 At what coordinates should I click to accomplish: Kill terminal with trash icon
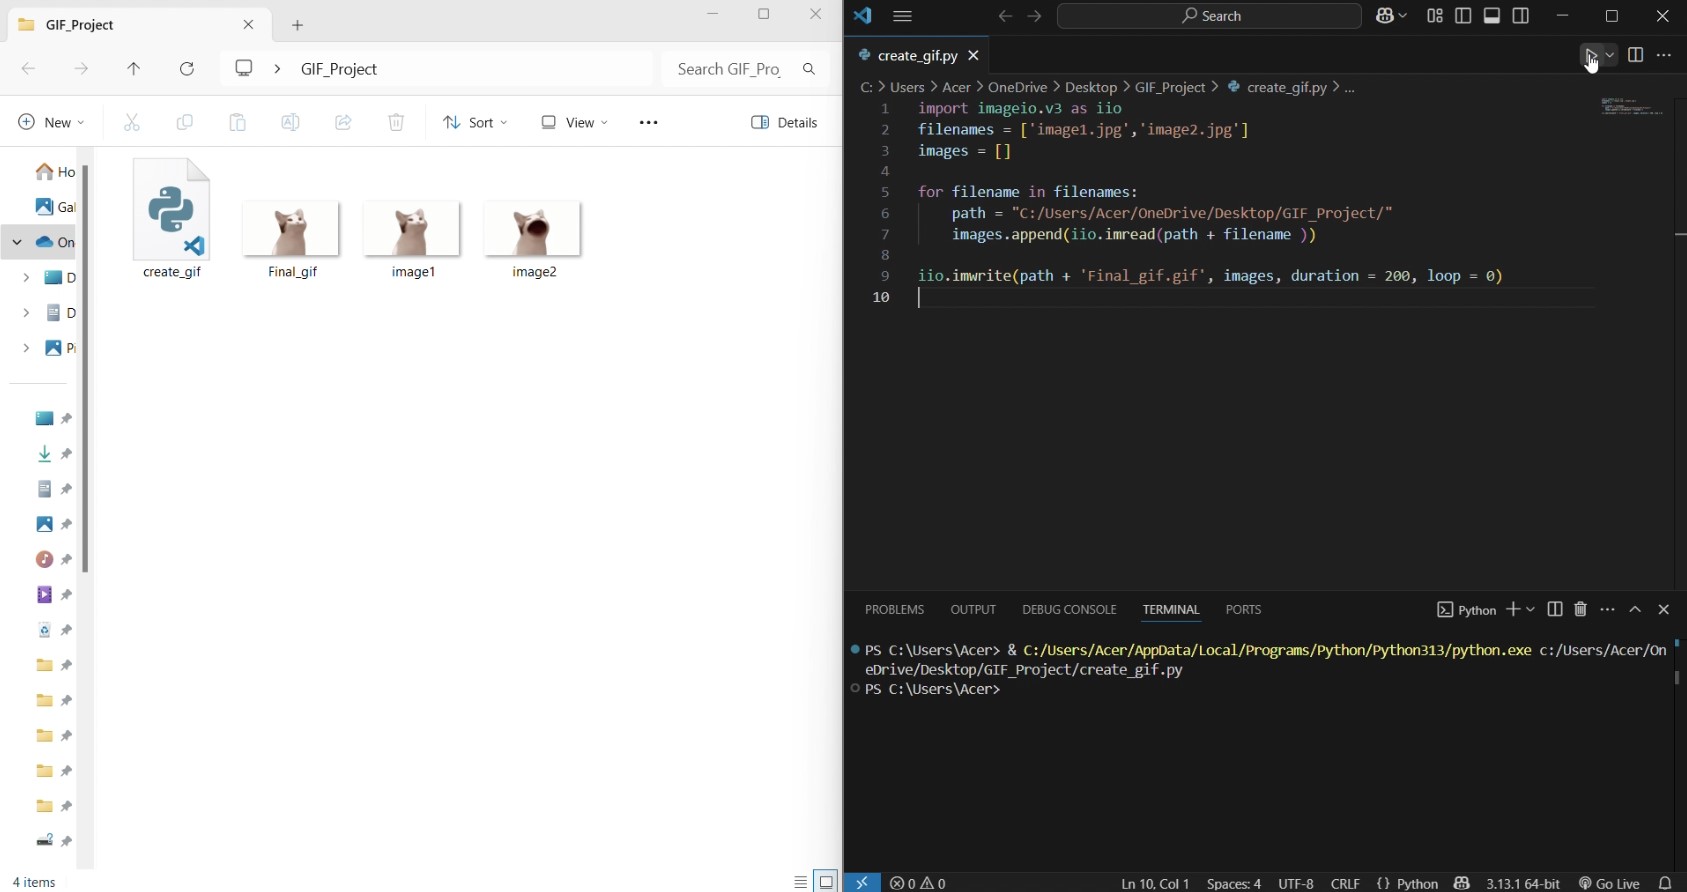1581,609
